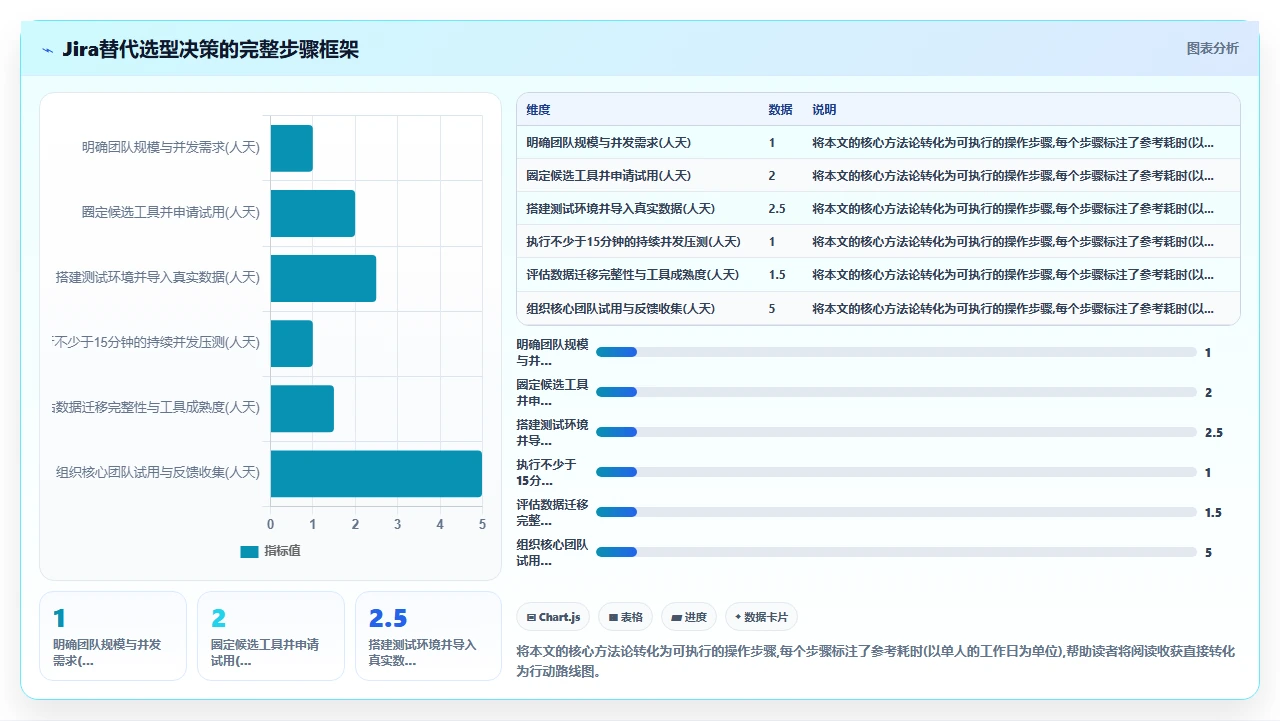The width and height of the screenshot is (1280, 721).
Task: Click the 指标值 legend label text
Action: (282, 551)
